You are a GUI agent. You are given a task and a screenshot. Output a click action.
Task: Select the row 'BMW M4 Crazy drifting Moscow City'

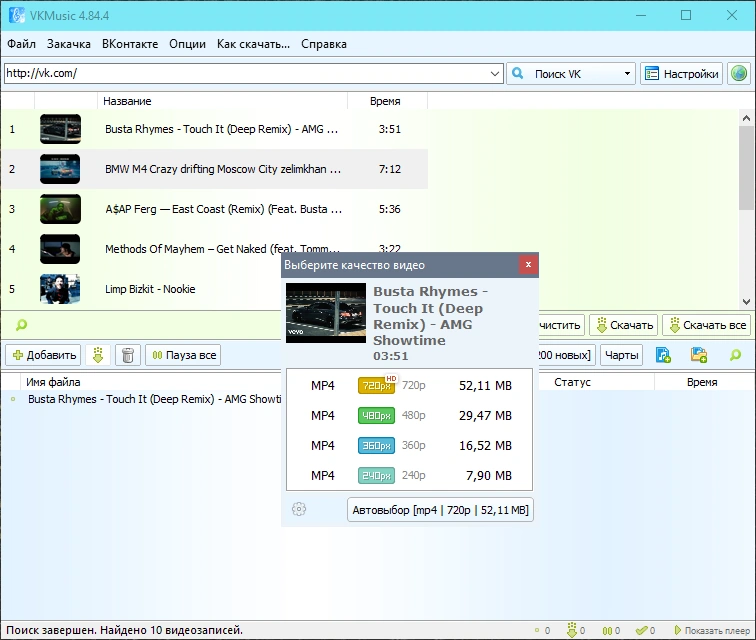tap(214, 169)
